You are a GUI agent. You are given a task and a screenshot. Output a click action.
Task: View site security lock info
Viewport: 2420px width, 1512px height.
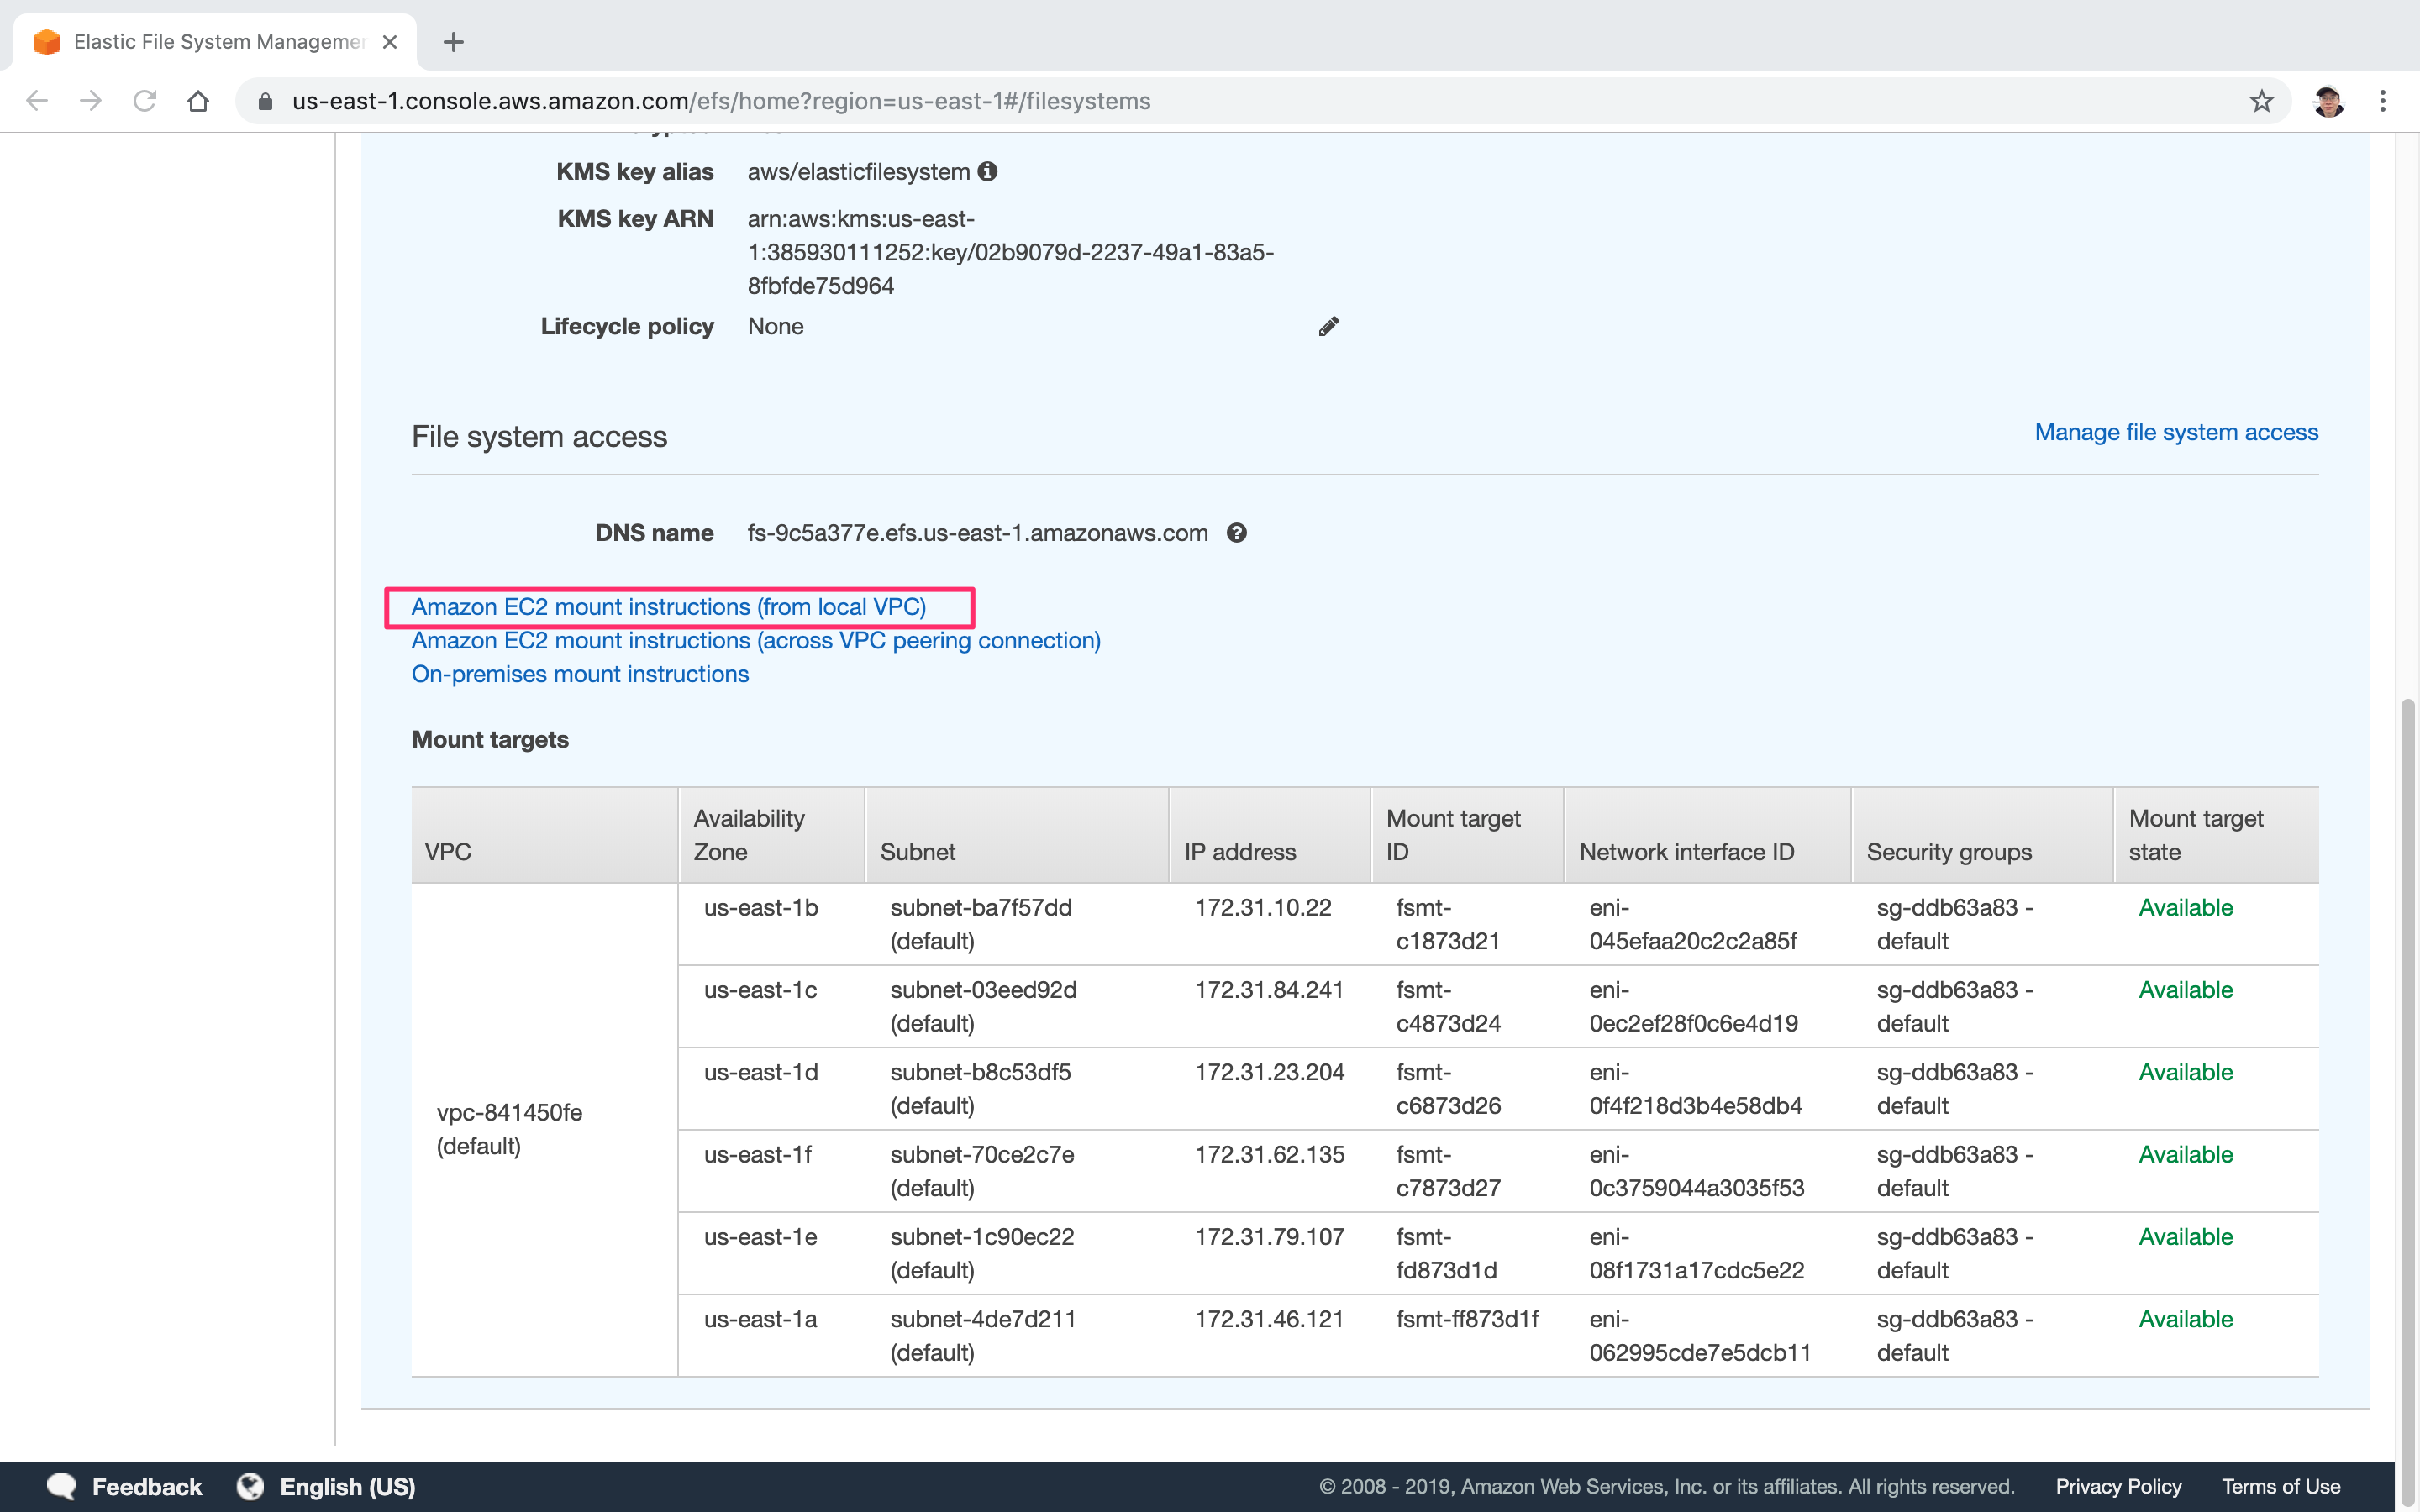(265, 101)
